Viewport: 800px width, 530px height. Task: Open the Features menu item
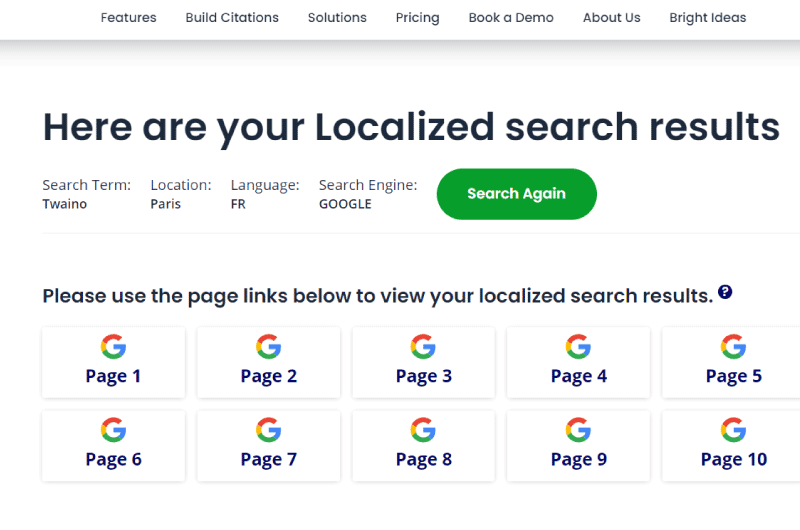click(x=129, y=17)
